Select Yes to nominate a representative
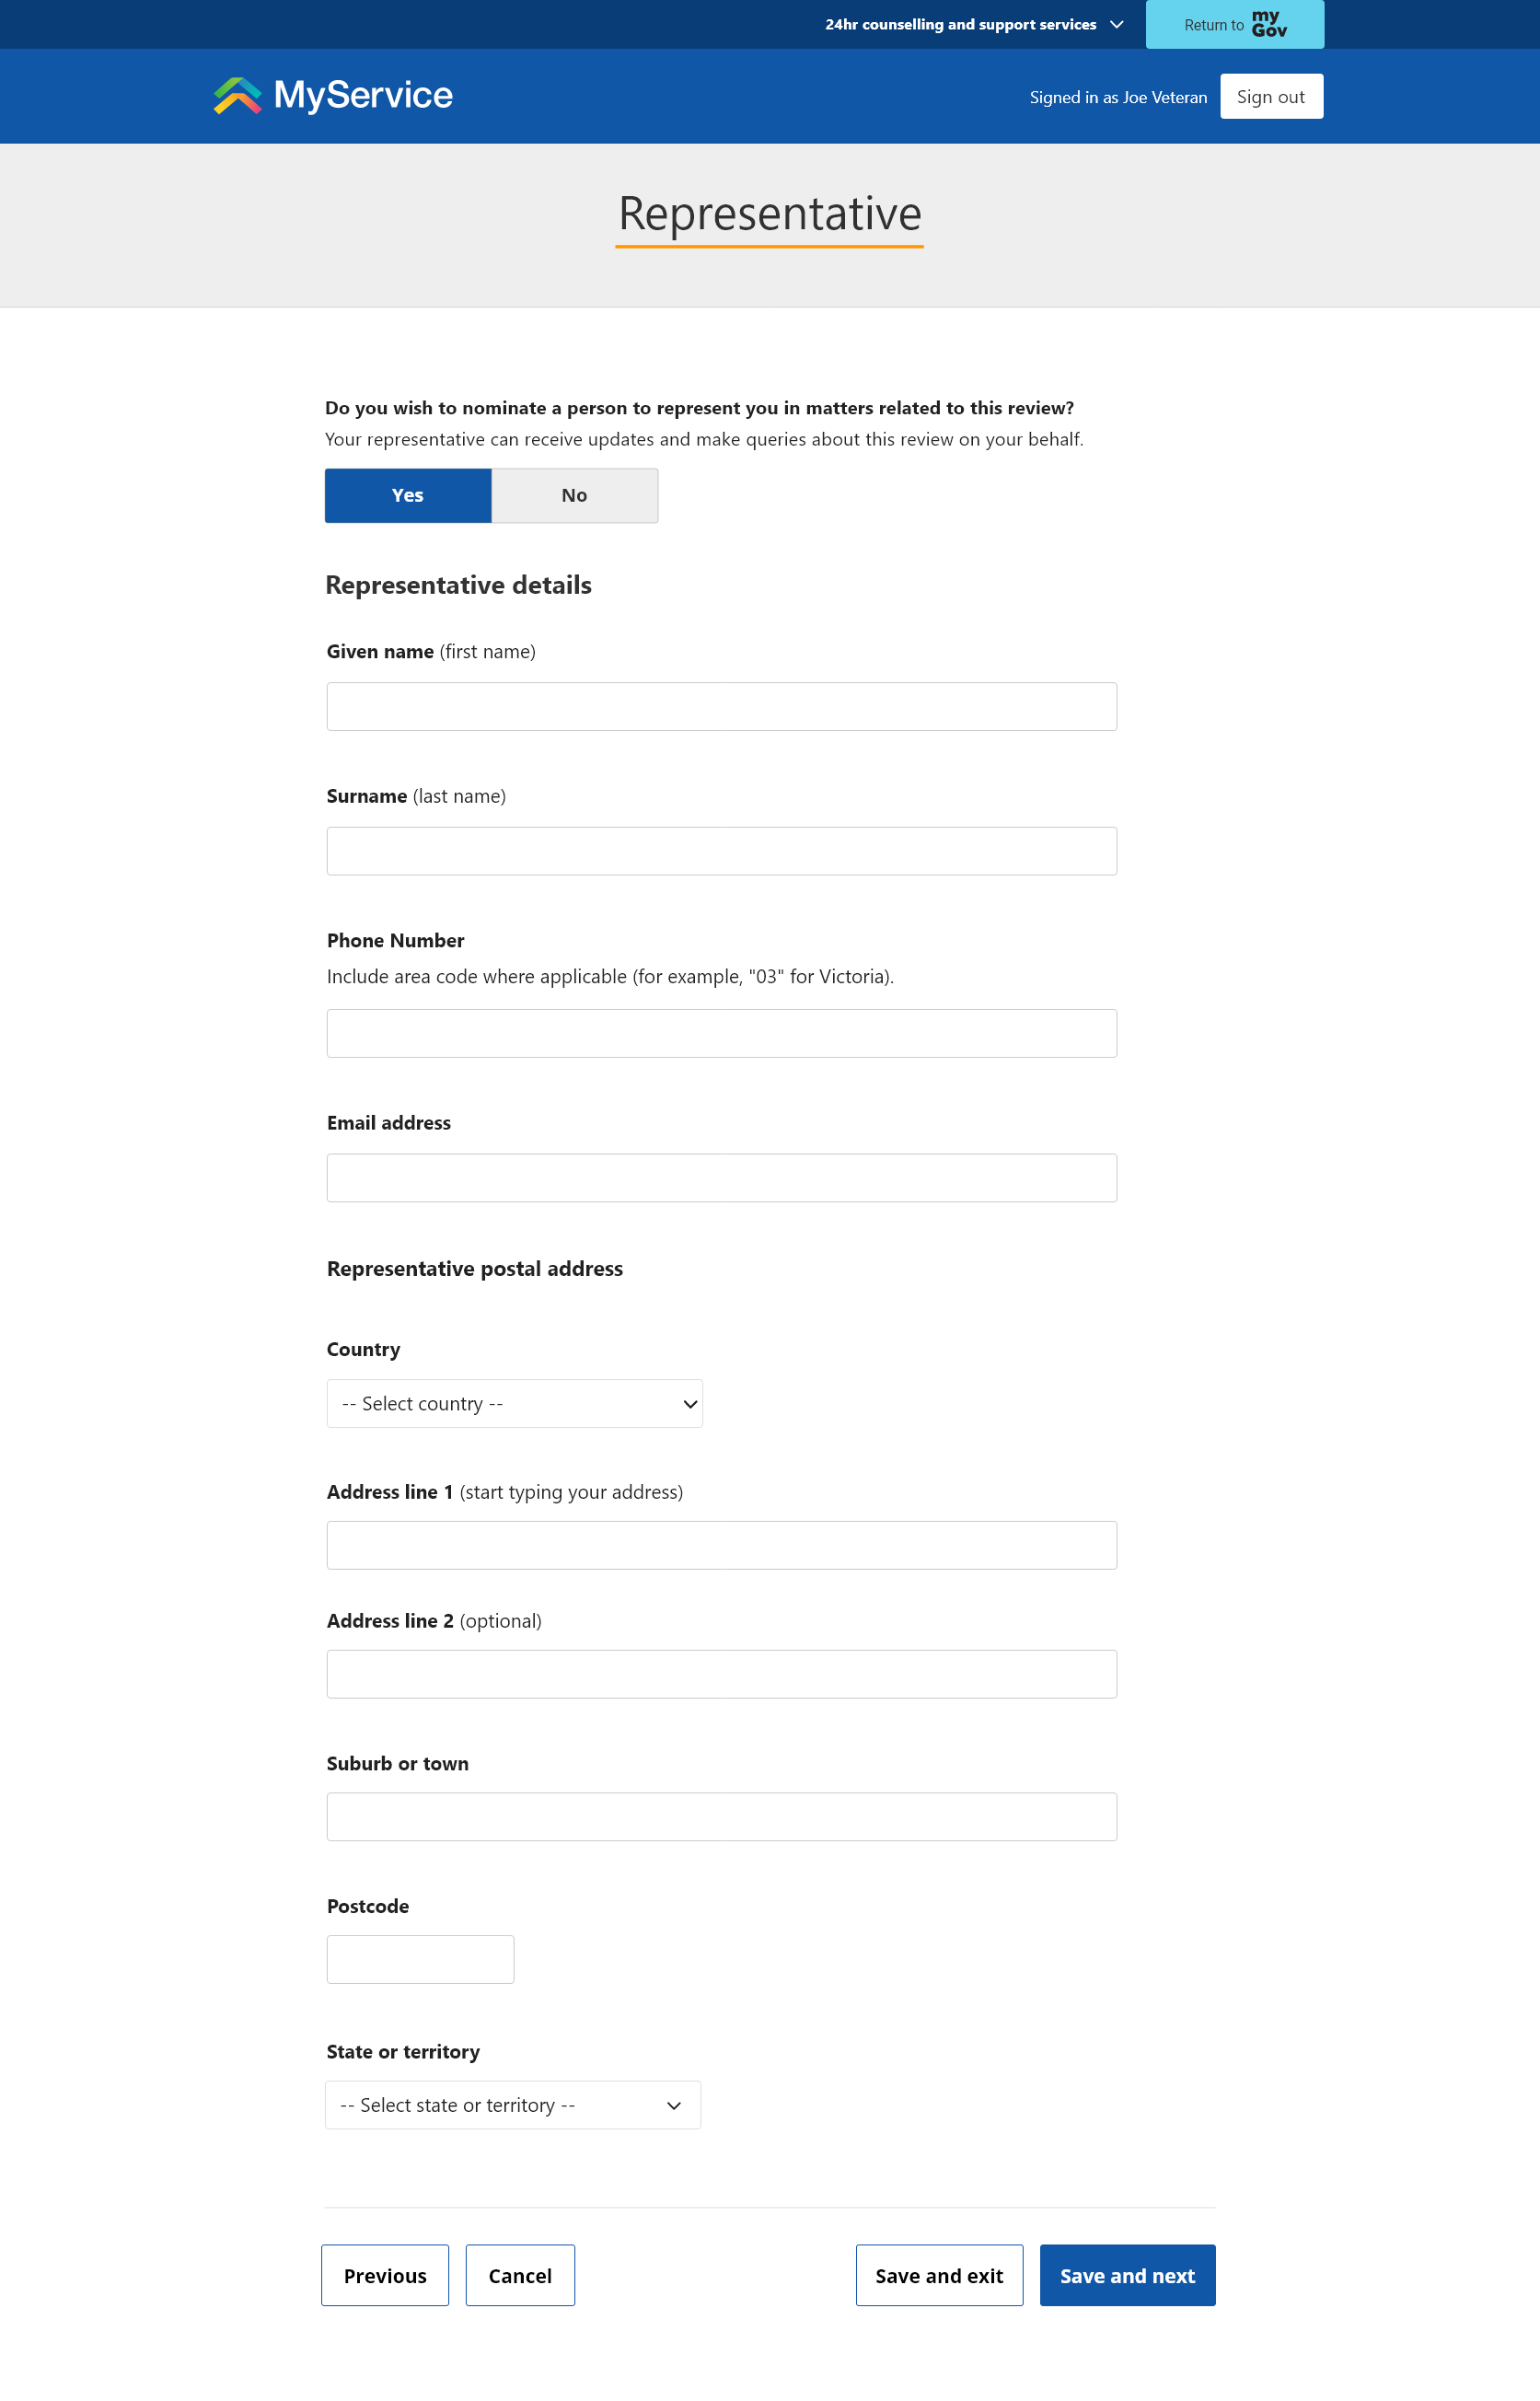 click(407, 495)
